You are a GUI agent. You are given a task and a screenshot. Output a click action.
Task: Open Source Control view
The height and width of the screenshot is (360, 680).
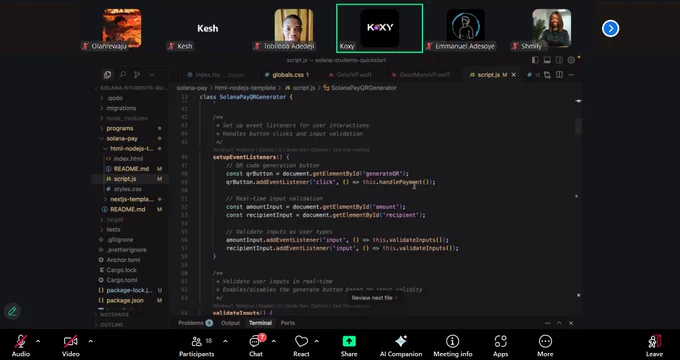[x=137, y=75]
